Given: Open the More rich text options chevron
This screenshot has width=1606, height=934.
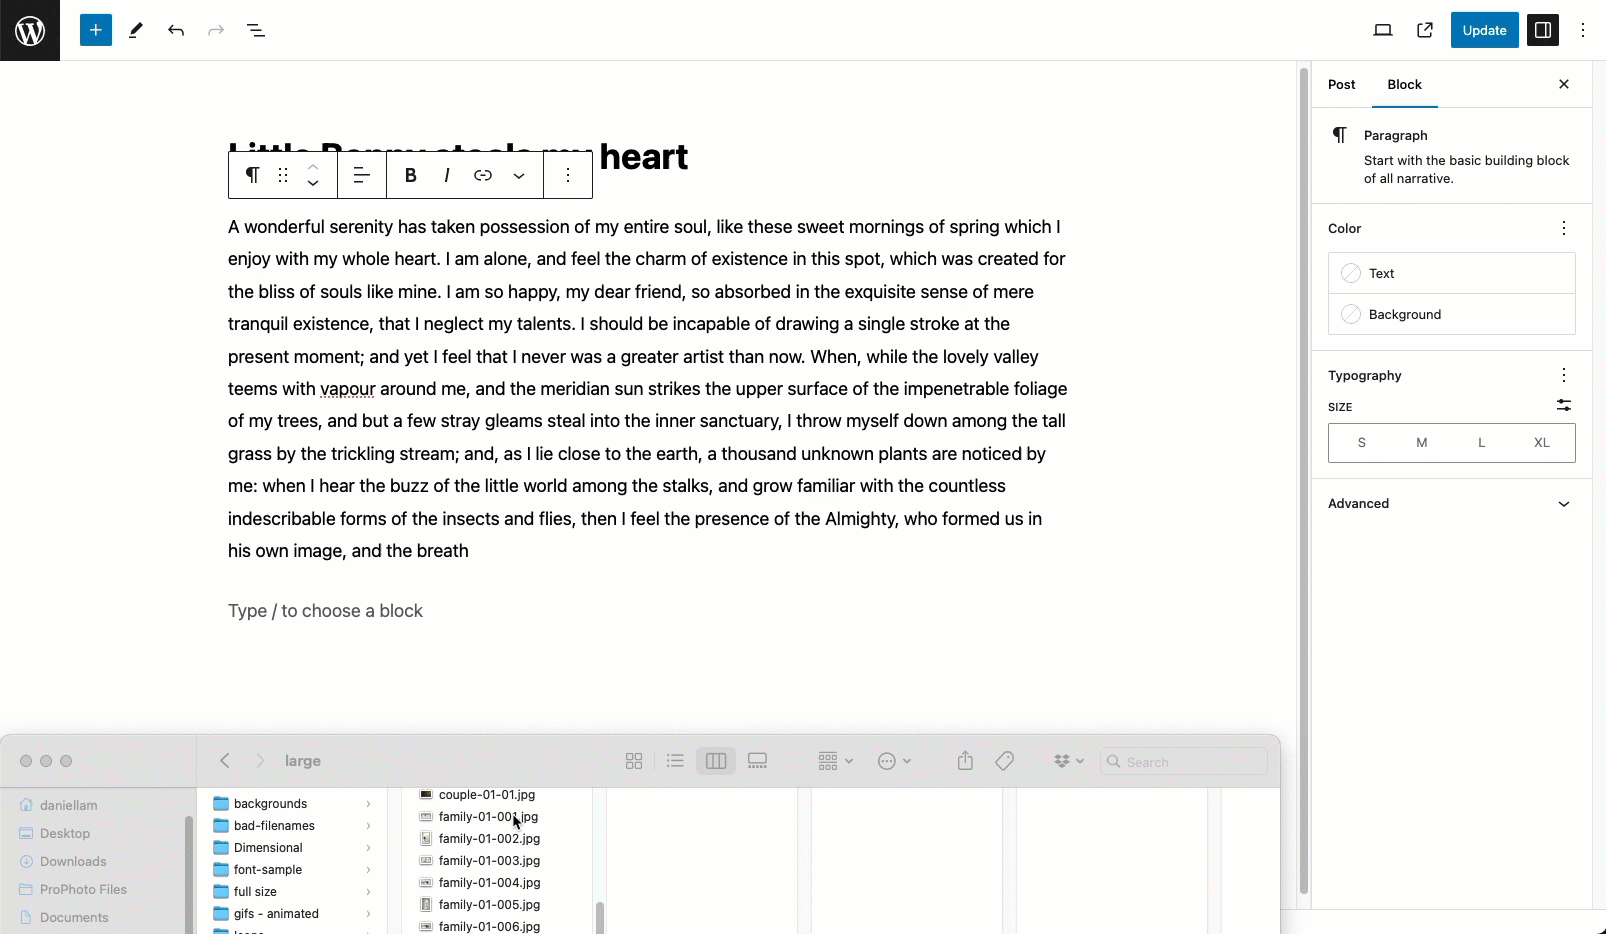Looking at the screenshot, I should (x=519, y=175).
